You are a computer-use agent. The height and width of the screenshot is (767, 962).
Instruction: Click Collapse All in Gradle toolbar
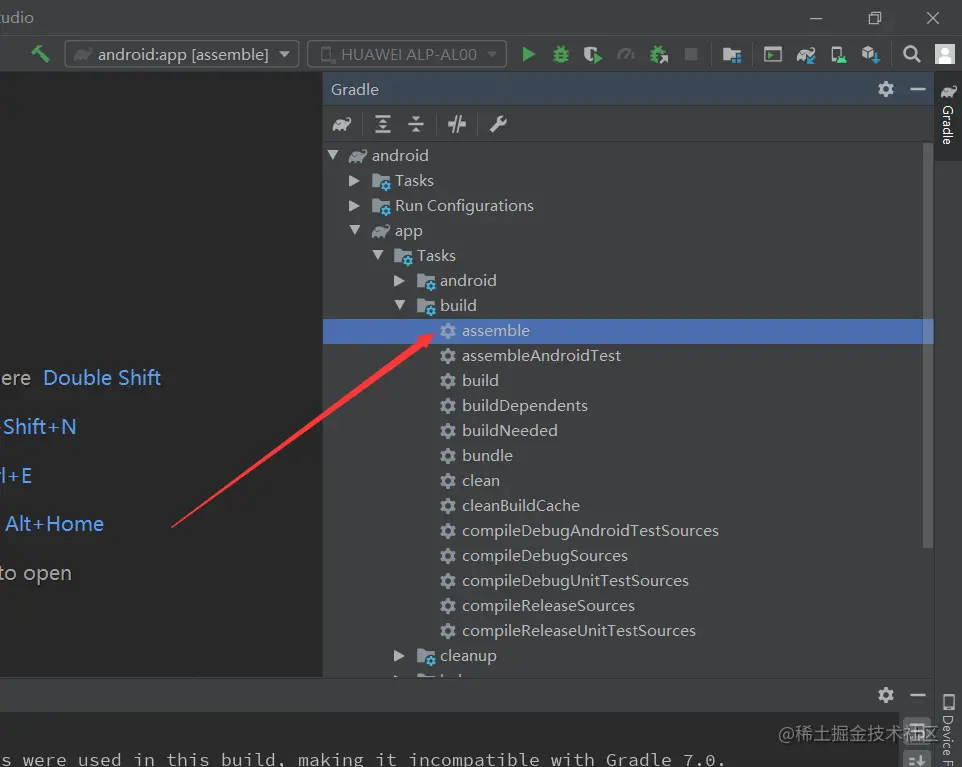(416, 125)
